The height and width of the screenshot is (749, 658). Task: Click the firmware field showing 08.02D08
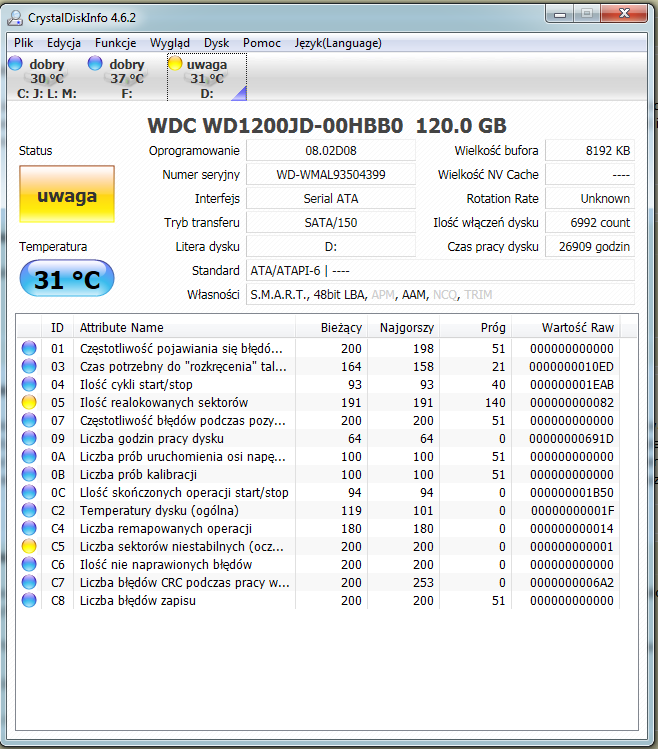pos(331,151)
